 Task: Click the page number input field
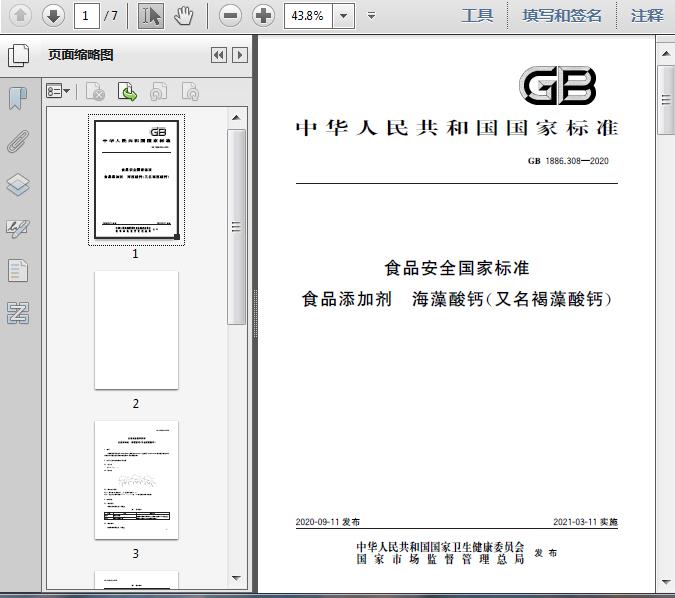point(87,16)
